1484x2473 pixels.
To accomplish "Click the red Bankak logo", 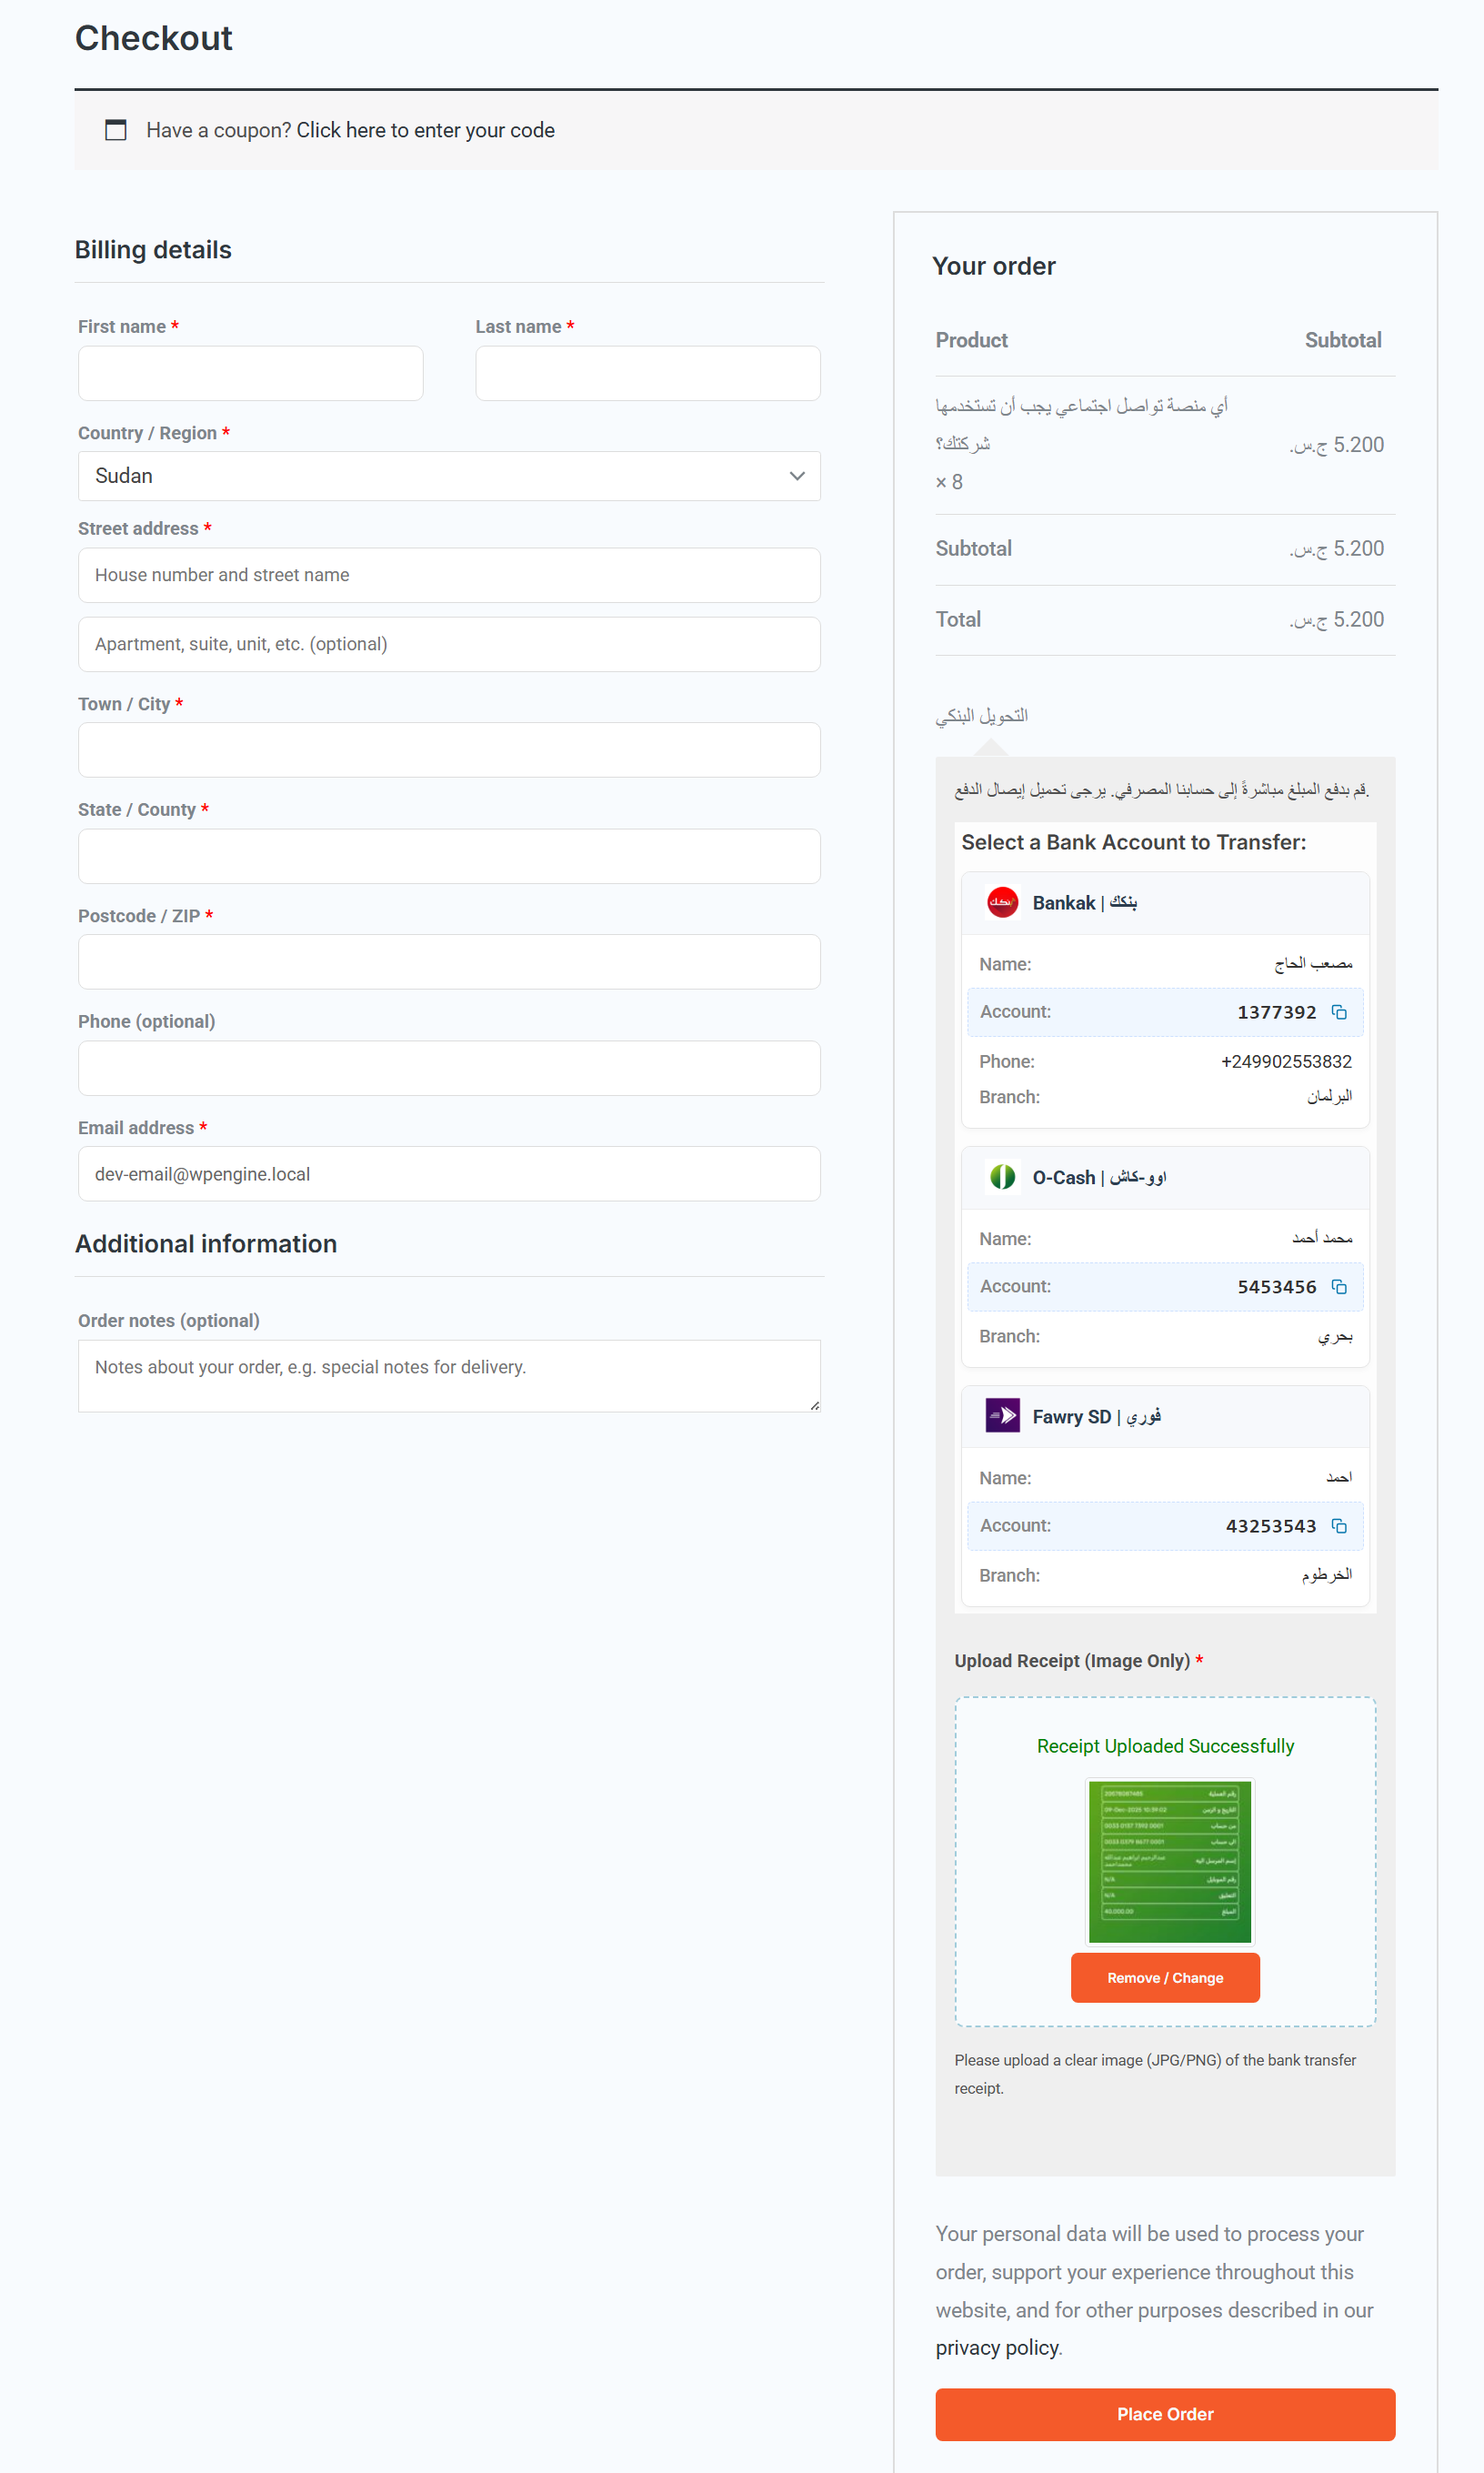I will (x=1003, y=902).
